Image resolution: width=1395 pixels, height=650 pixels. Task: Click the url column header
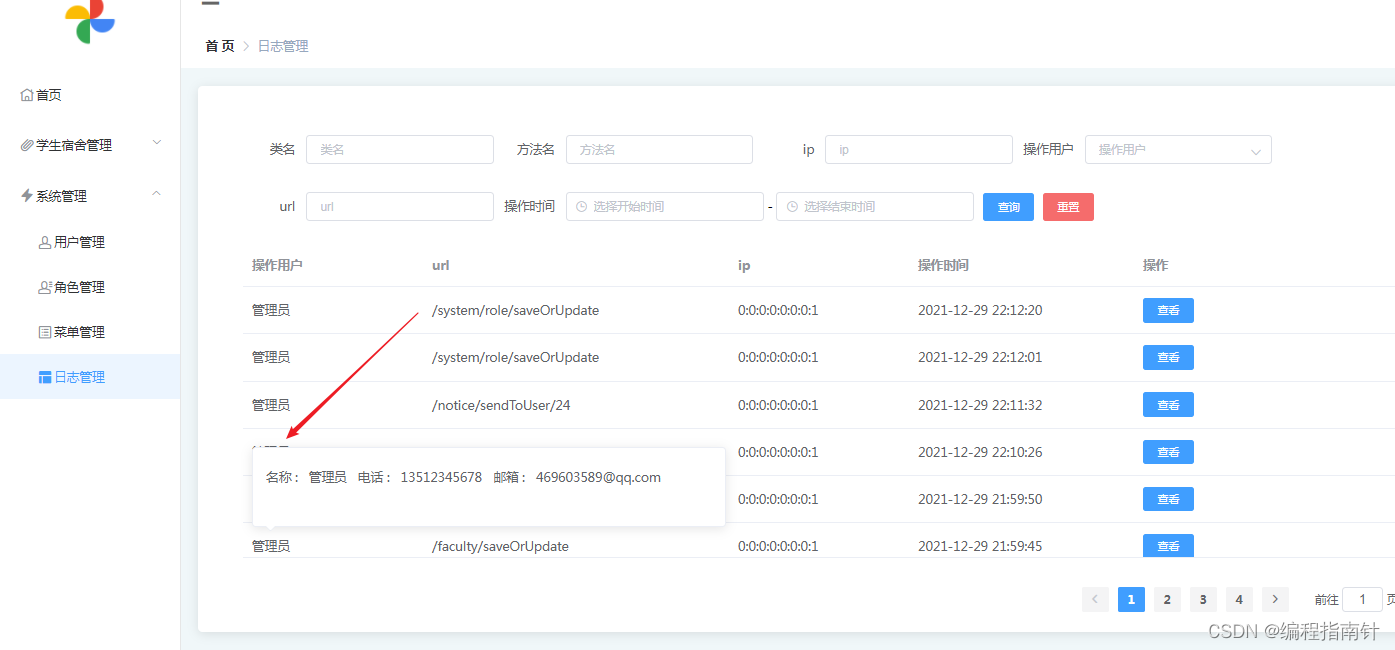pos(441,265)
